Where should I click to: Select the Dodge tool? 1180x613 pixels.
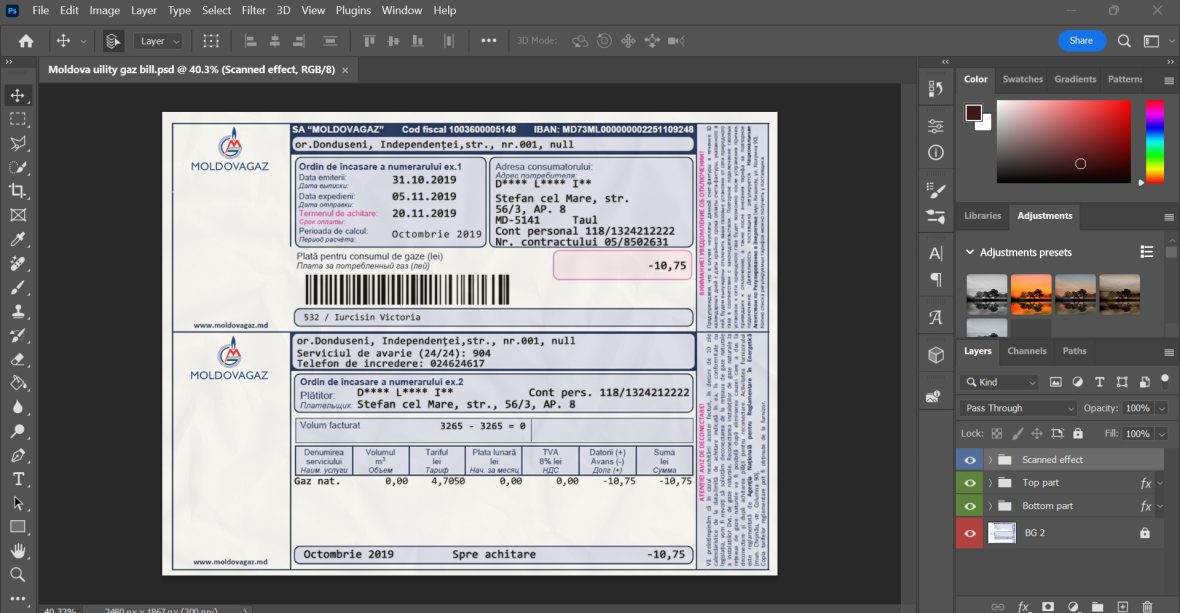[x=17, y=431]
